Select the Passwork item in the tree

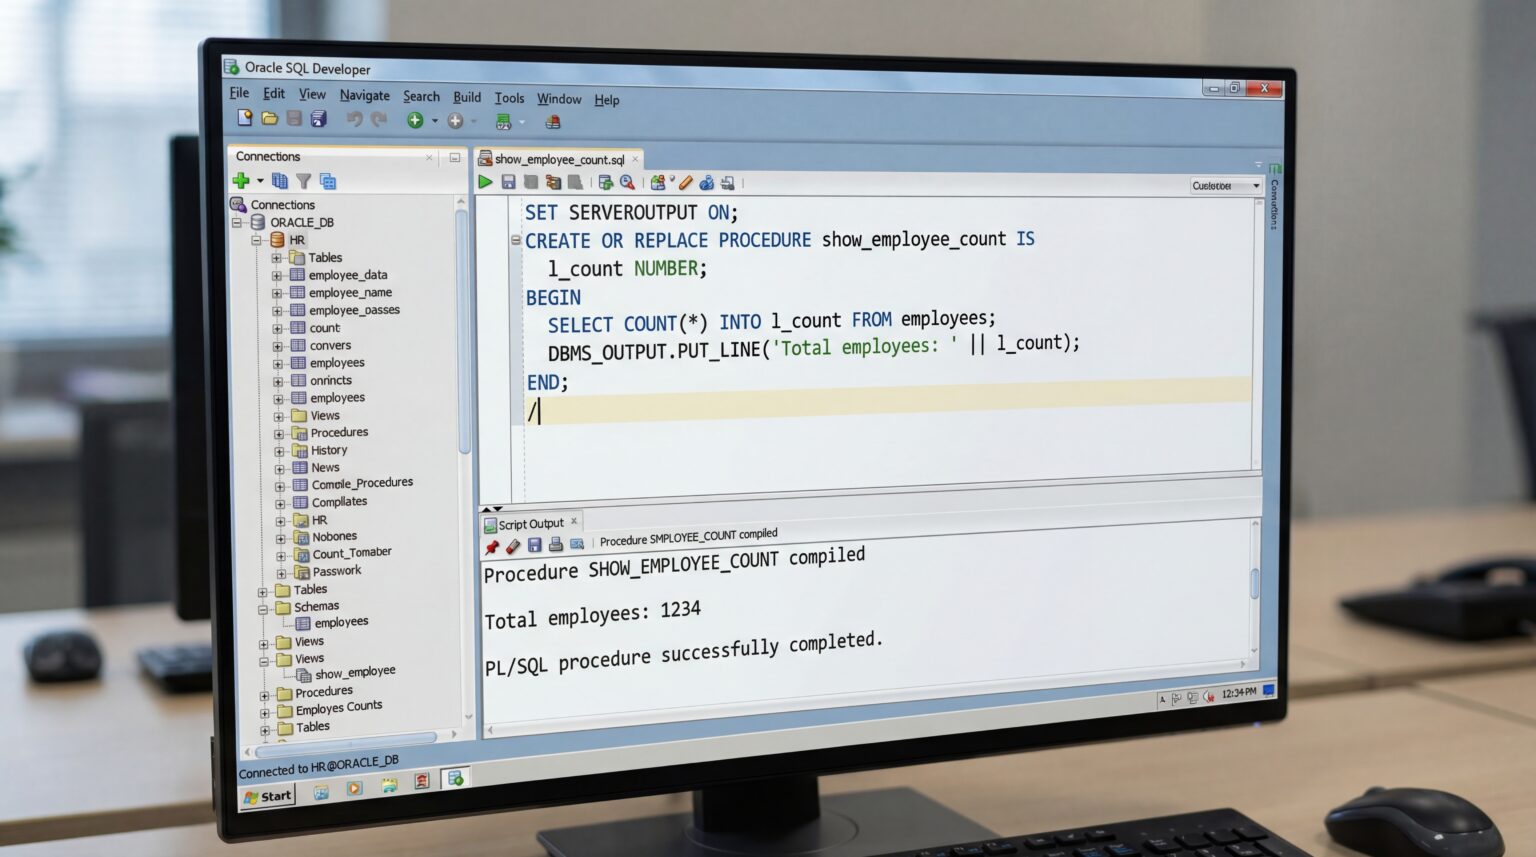pyautogui.click(x=337, y=571)
